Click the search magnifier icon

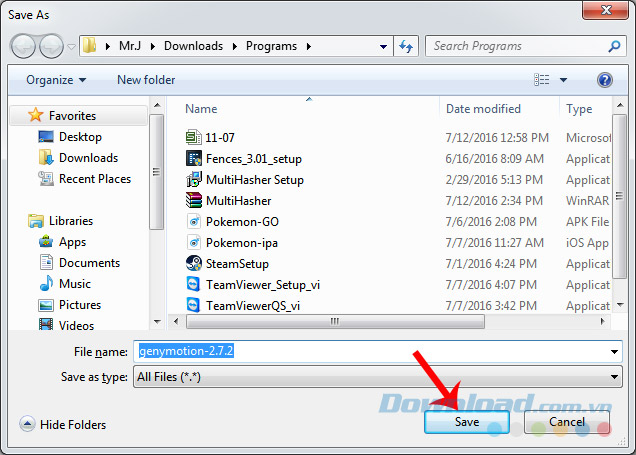click(x=615, y=46)
